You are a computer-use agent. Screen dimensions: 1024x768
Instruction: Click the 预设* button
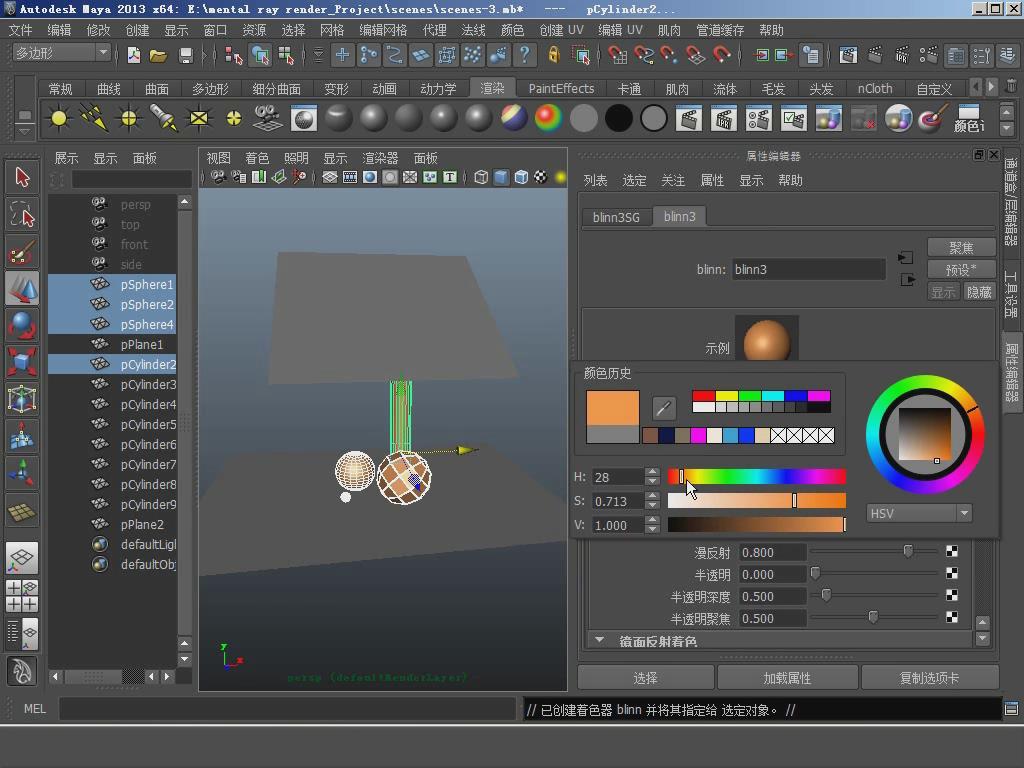pyautogui.click(x=961, y=270)
